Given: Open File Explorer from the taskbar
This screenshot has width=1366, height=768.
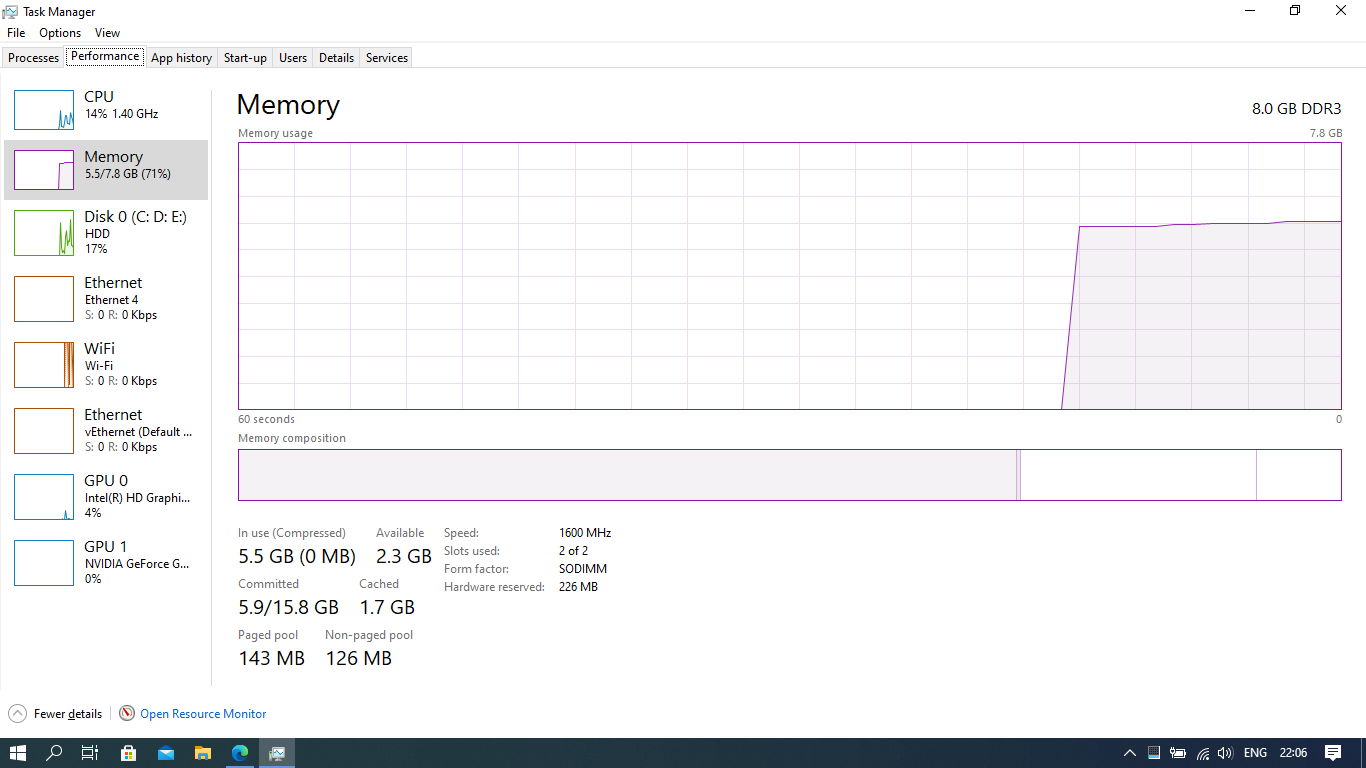Looking at the screenshot, I should tap(203, 753).
